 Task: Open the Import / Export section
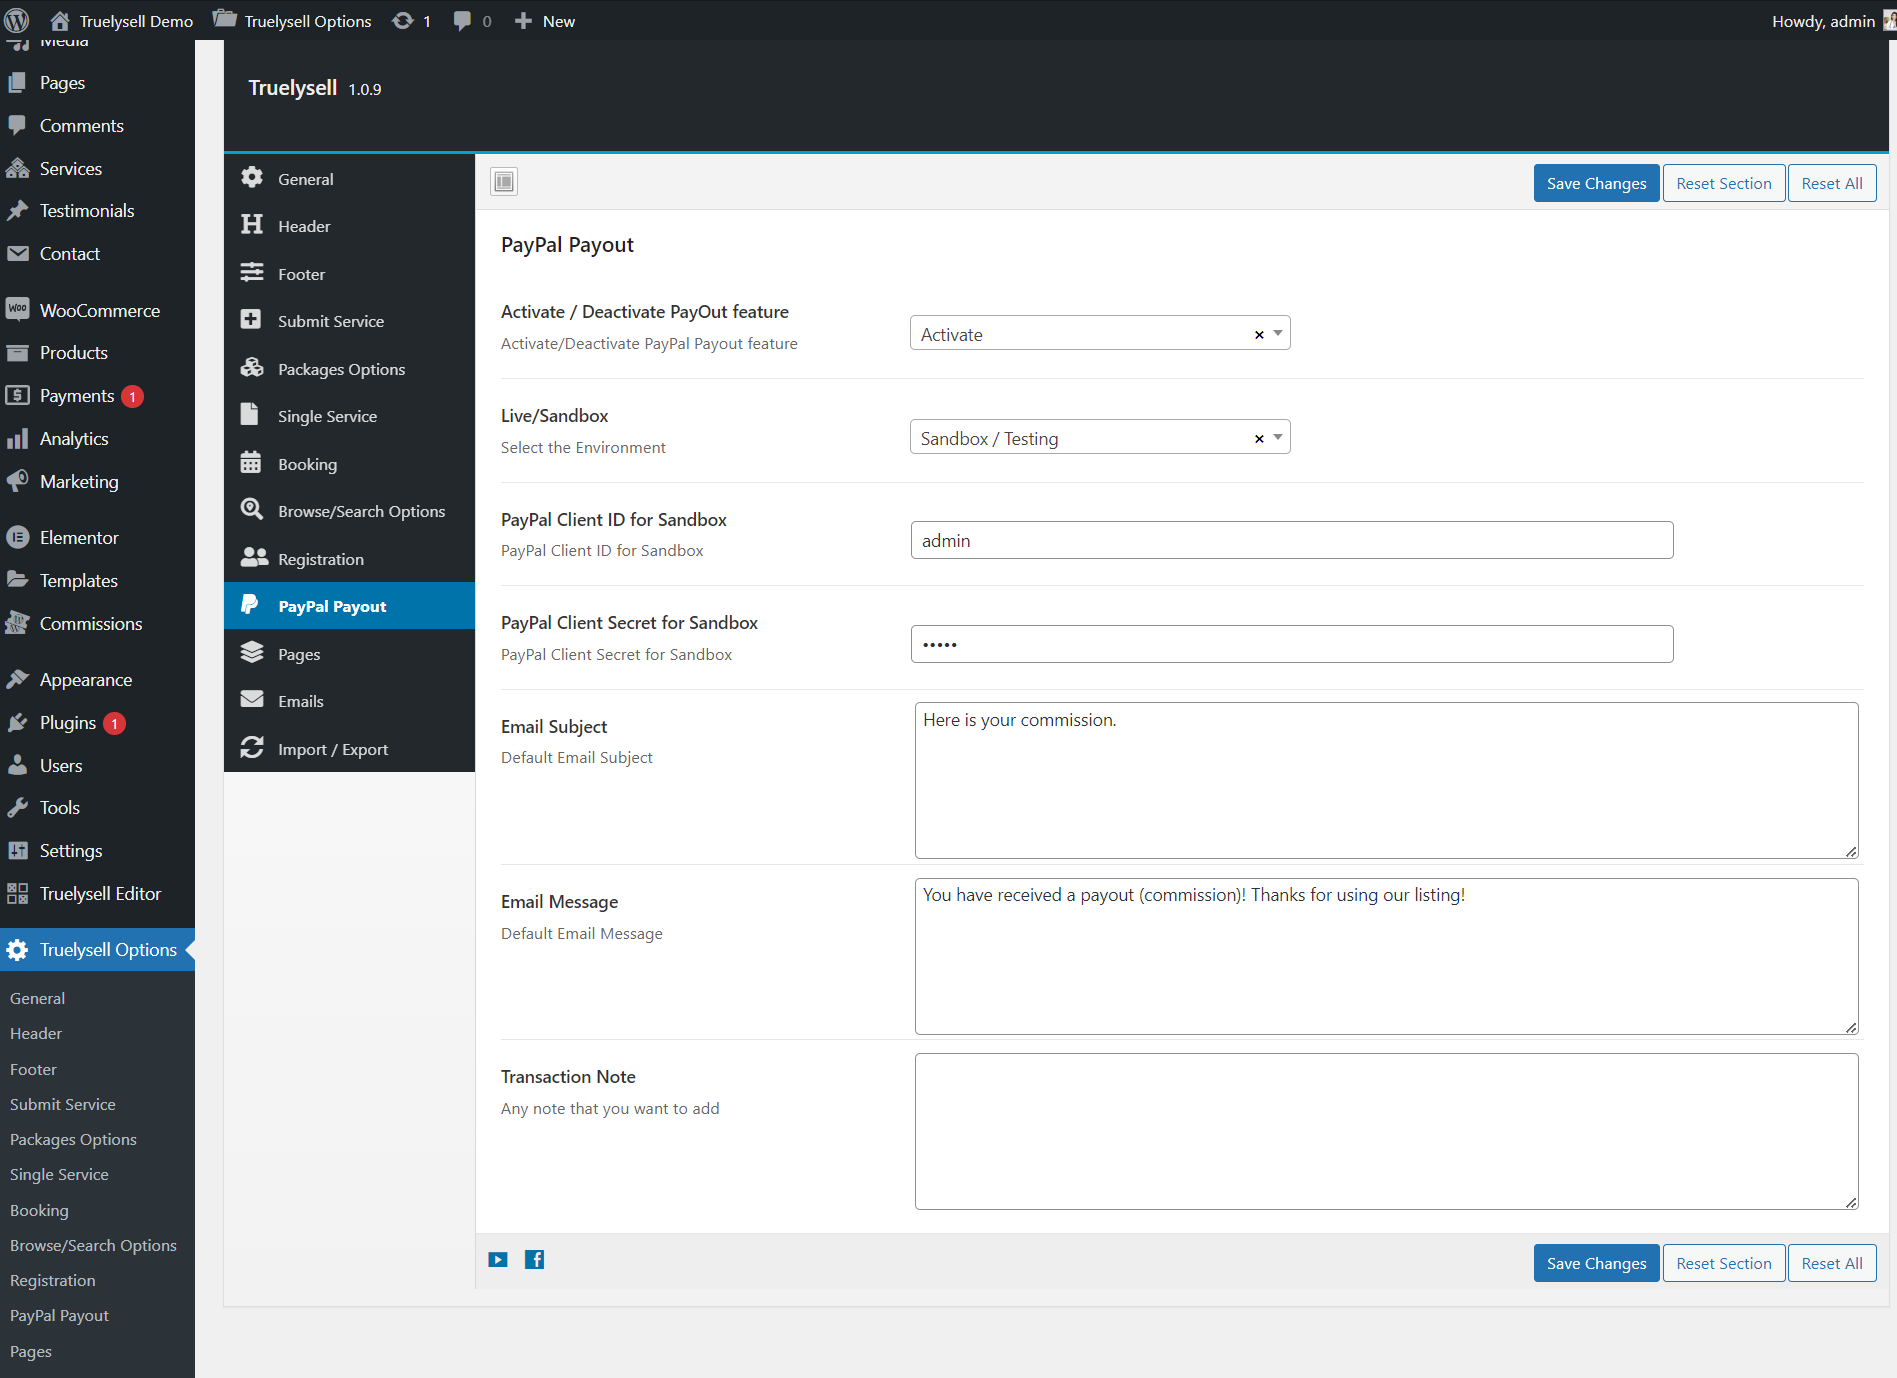click(x=333, y=749)
